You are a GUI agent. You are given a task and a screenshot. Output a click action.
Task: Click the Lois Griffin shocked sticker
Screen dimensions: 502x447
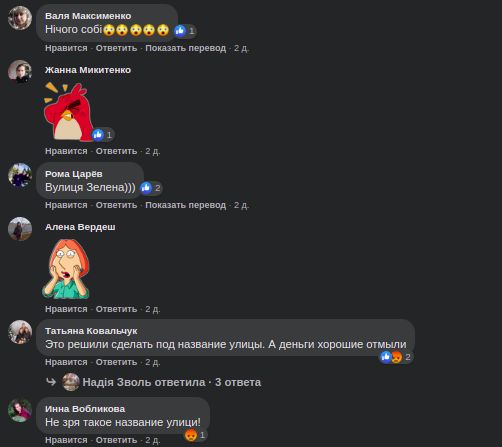pos(66,269)
